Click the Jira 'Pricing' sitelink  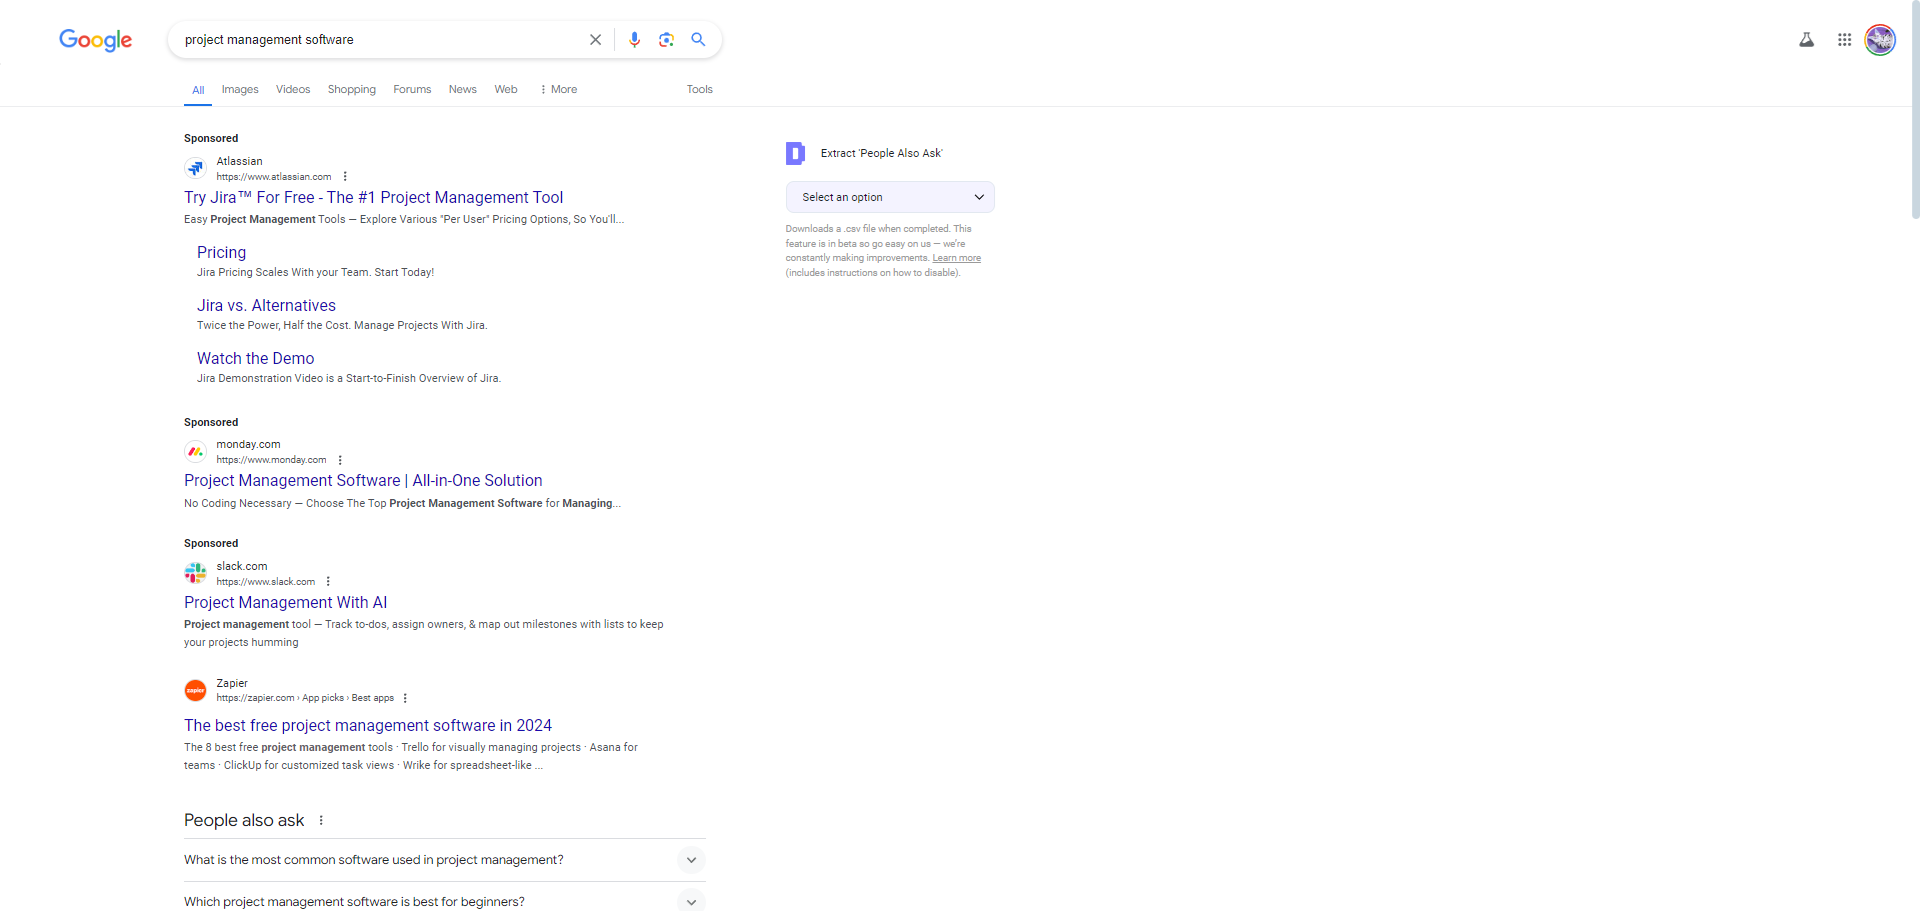point(221,252)
